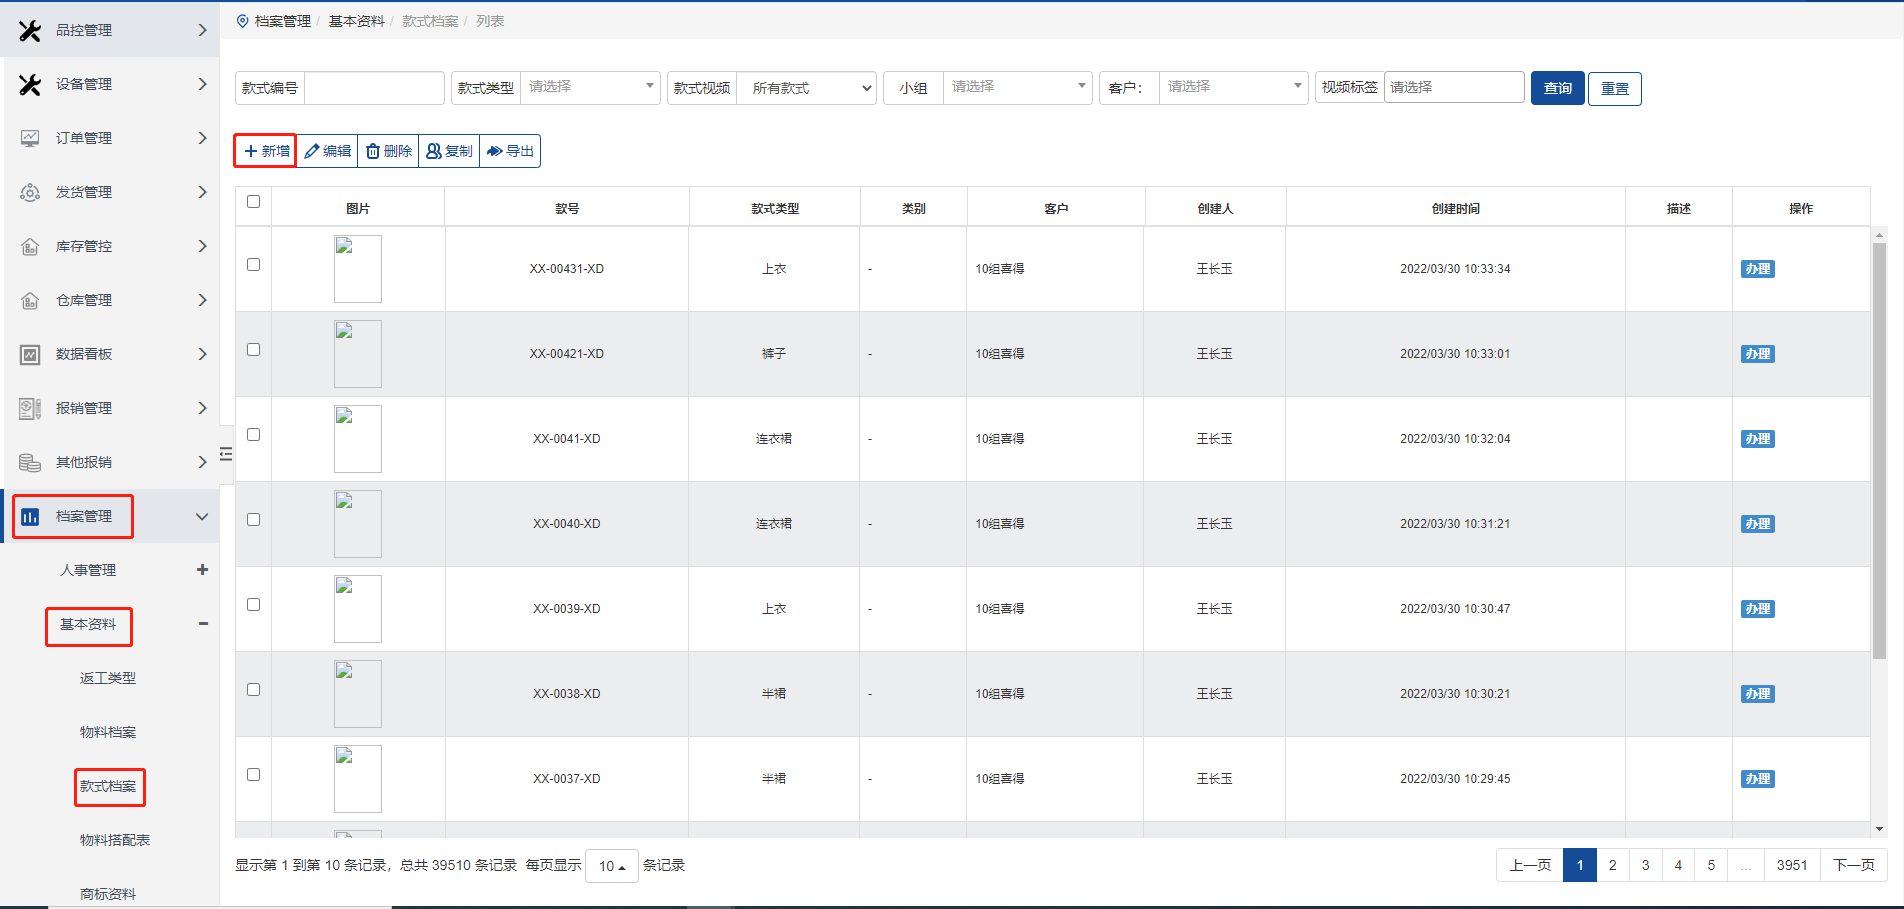The width and height of the screenshot is (1904, 909).
Task: Open 物料档案 in the sidebar menu
Action: [108, 732]
